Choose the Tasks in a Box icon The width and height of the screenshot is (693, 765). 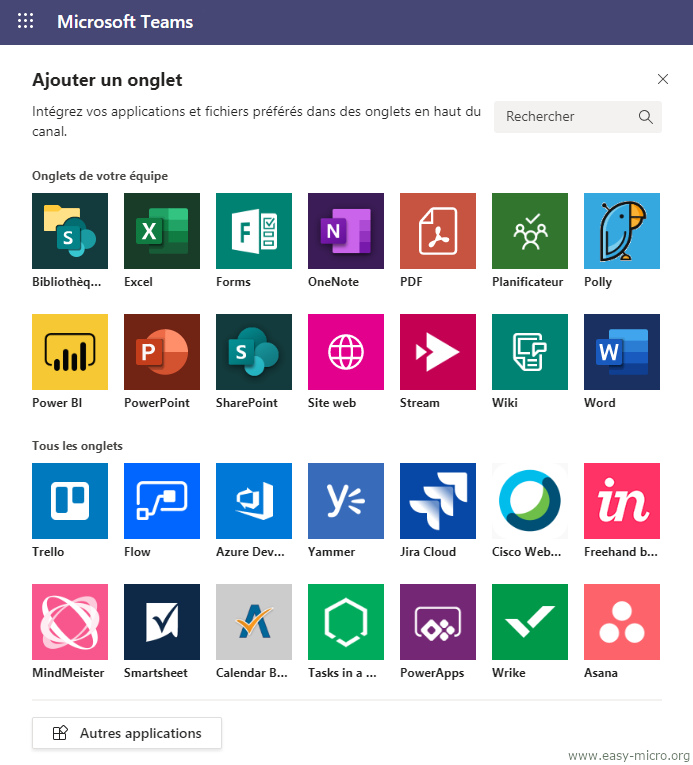click(346, 622)
